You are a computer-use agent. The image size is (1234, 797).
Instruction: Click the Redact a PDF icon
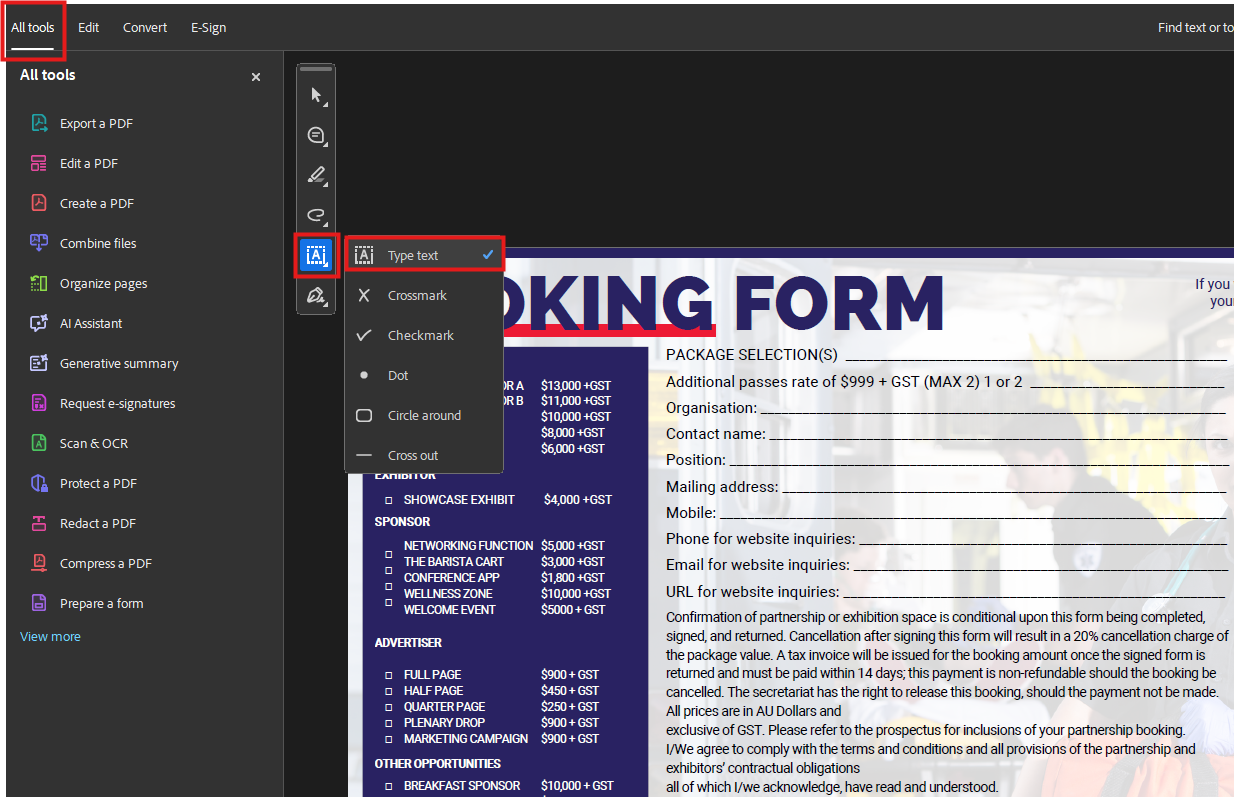click(x=39, y=523)
